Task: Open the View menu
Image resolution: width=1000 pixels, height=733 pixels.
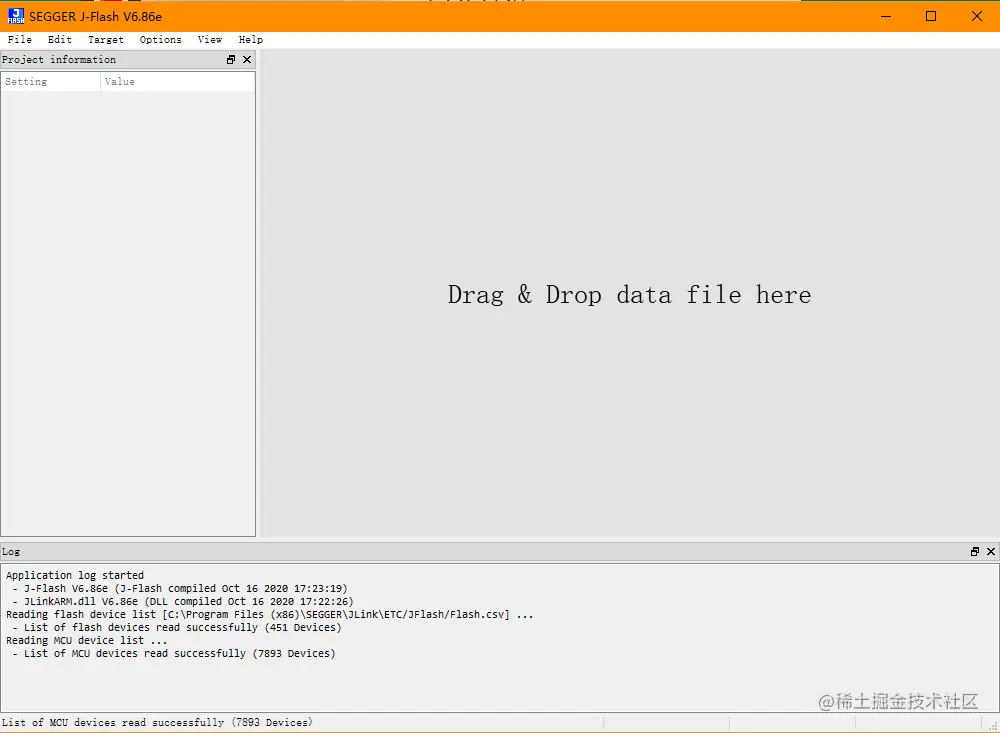Action: pos(210,40)
